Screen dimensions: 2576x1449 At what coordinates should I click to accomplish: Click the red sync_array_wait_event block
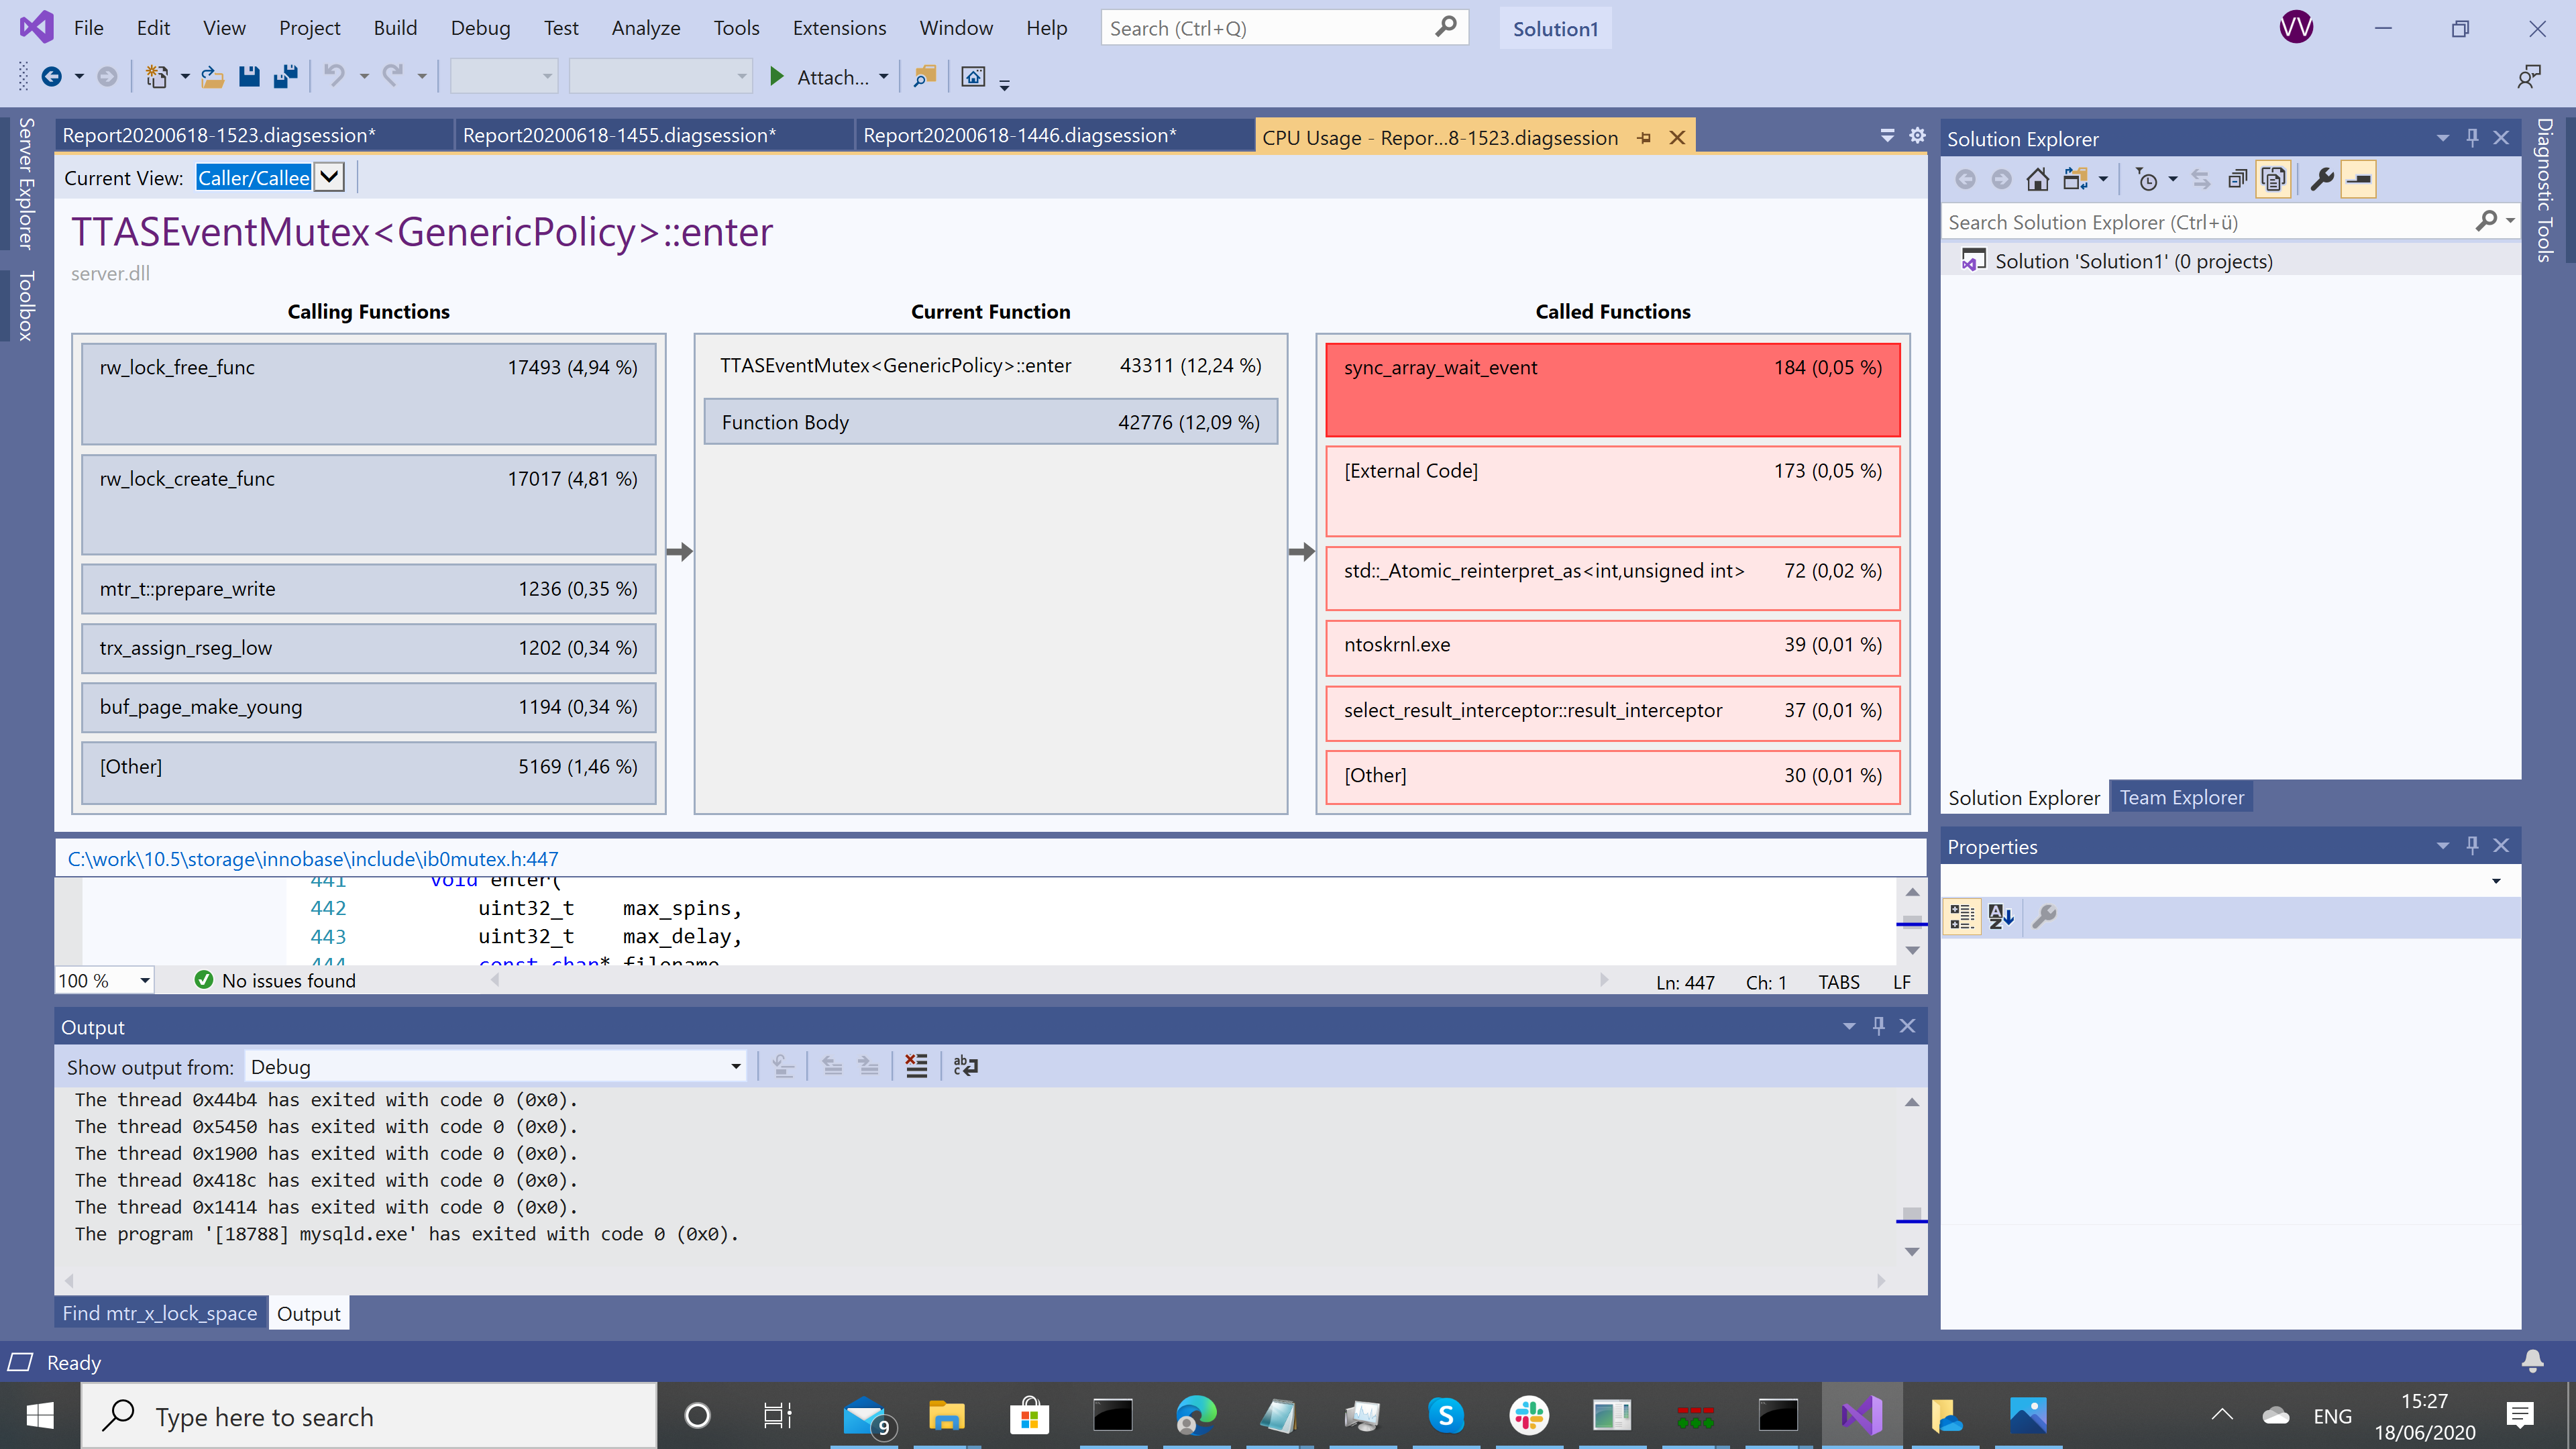click(x=1612, y=390)
